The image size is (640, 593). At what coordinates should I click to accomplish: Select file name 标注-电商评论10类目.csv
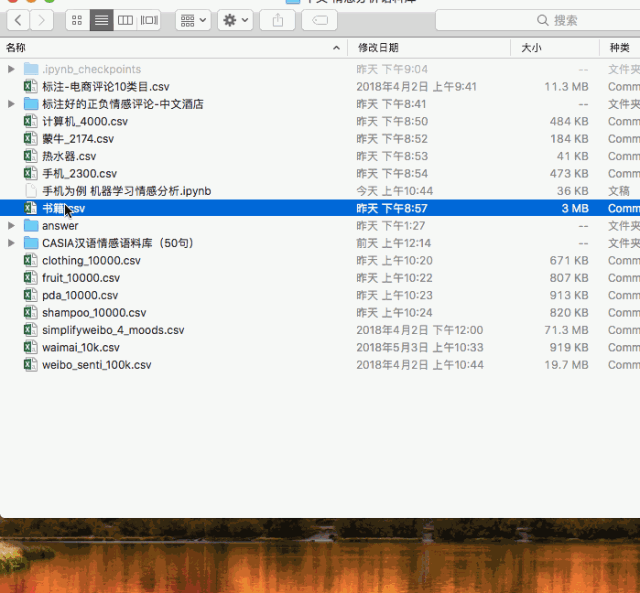pyautogui.click(x=106, y=87)
